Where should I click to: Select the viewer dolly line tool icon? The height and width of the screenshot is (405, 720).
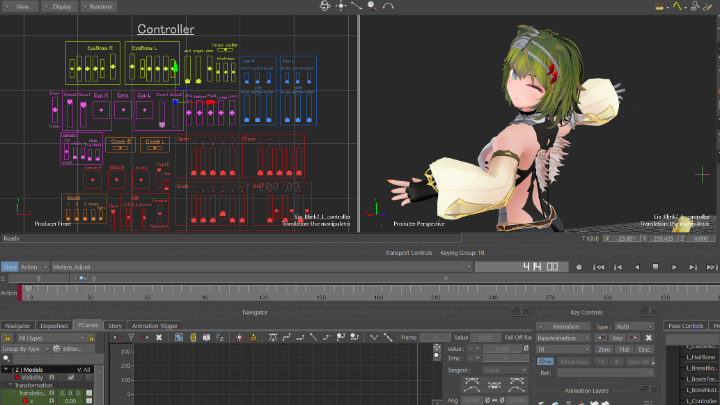356,6
